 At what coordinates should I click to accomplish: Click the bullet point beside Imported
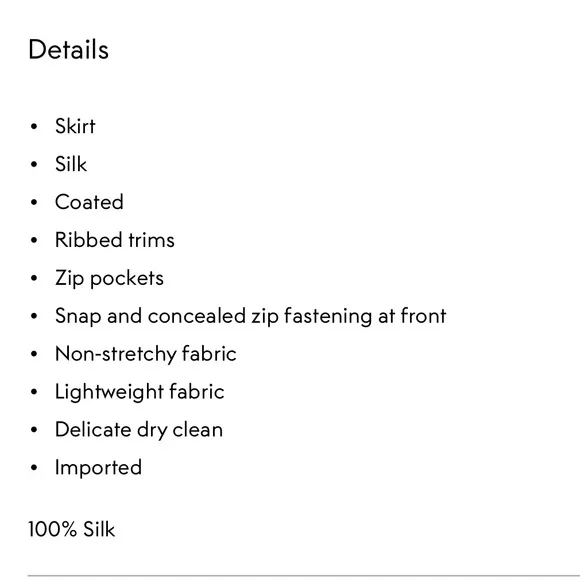pyautogui.click(x=34, y=468)
